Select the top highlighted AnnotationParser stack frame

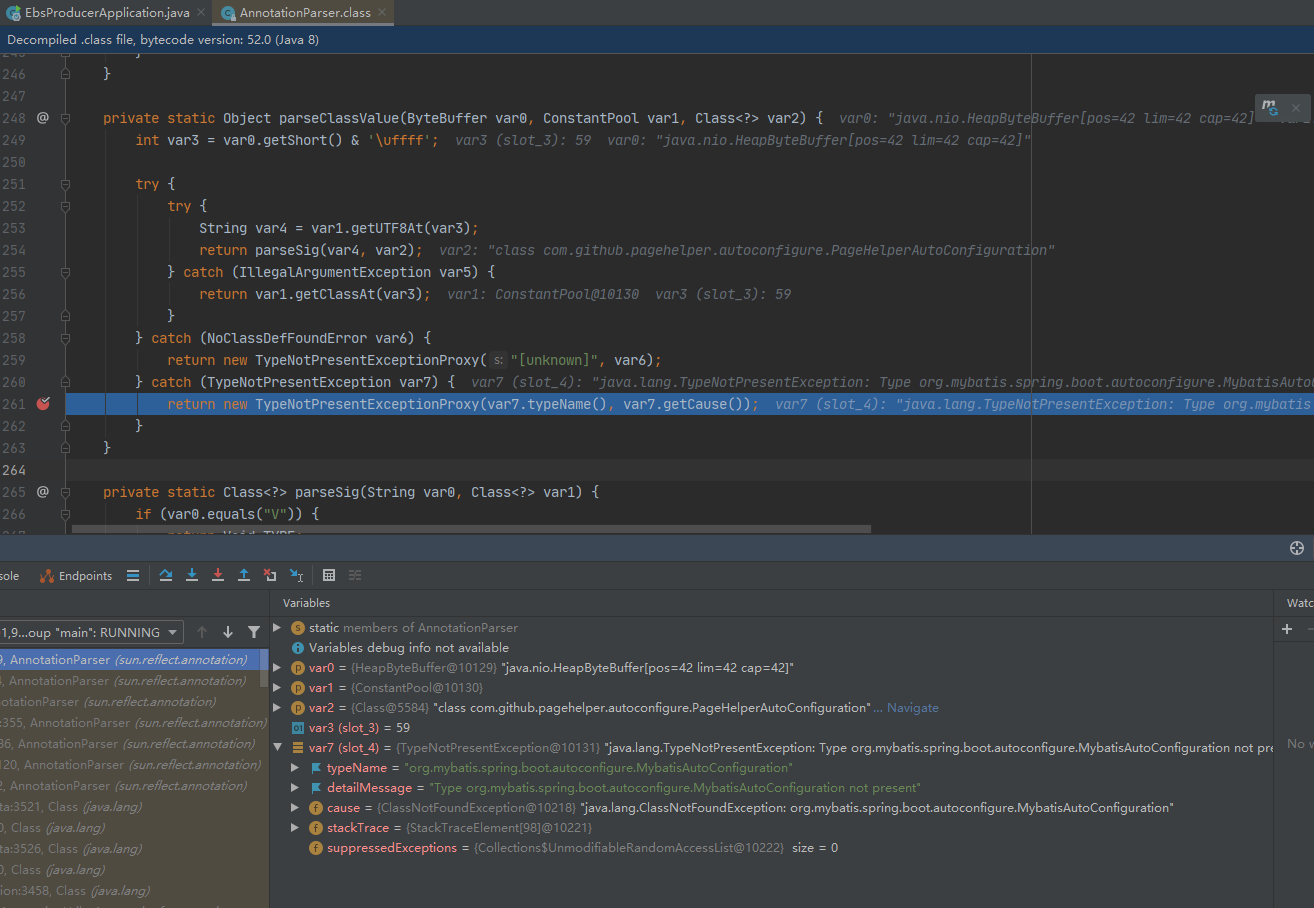pos(129,660)
